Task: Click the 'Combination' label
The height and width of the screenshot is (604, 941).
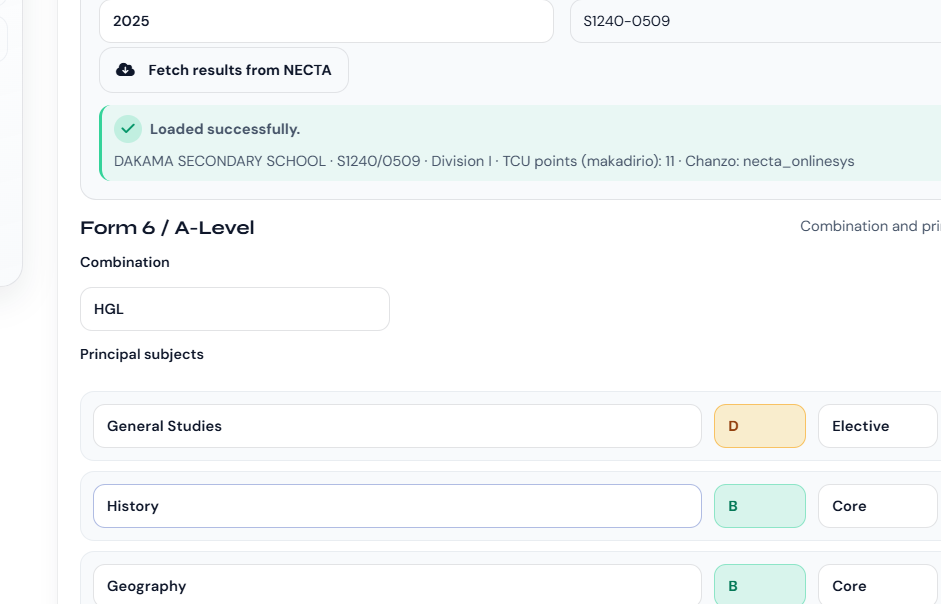Action: pos(125,262)
